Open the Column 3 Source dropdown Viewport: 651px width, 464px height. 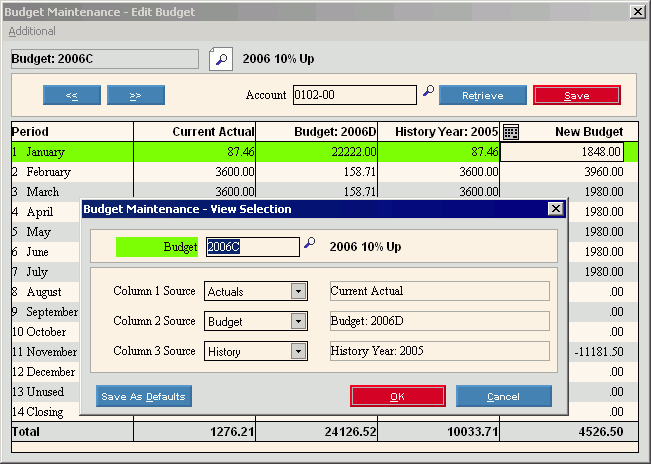[297, 352]
